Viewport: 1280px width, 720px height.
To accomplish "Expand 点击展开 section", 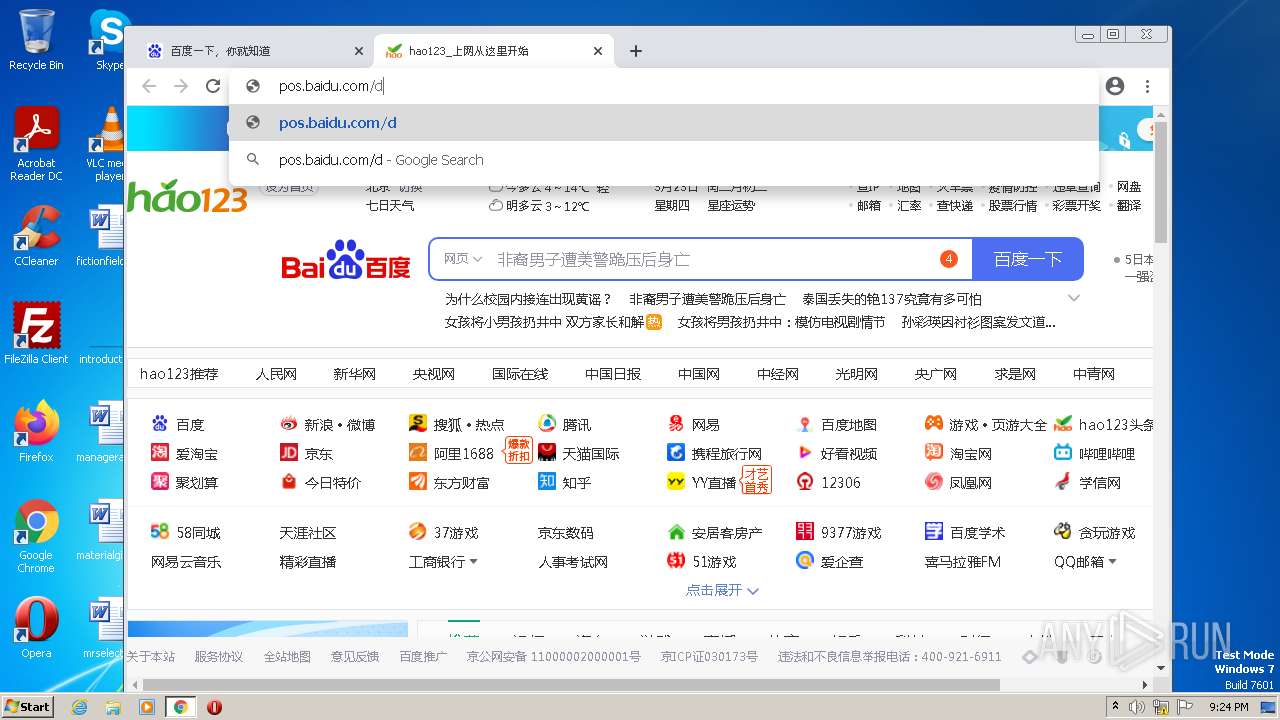I will 722,590.
